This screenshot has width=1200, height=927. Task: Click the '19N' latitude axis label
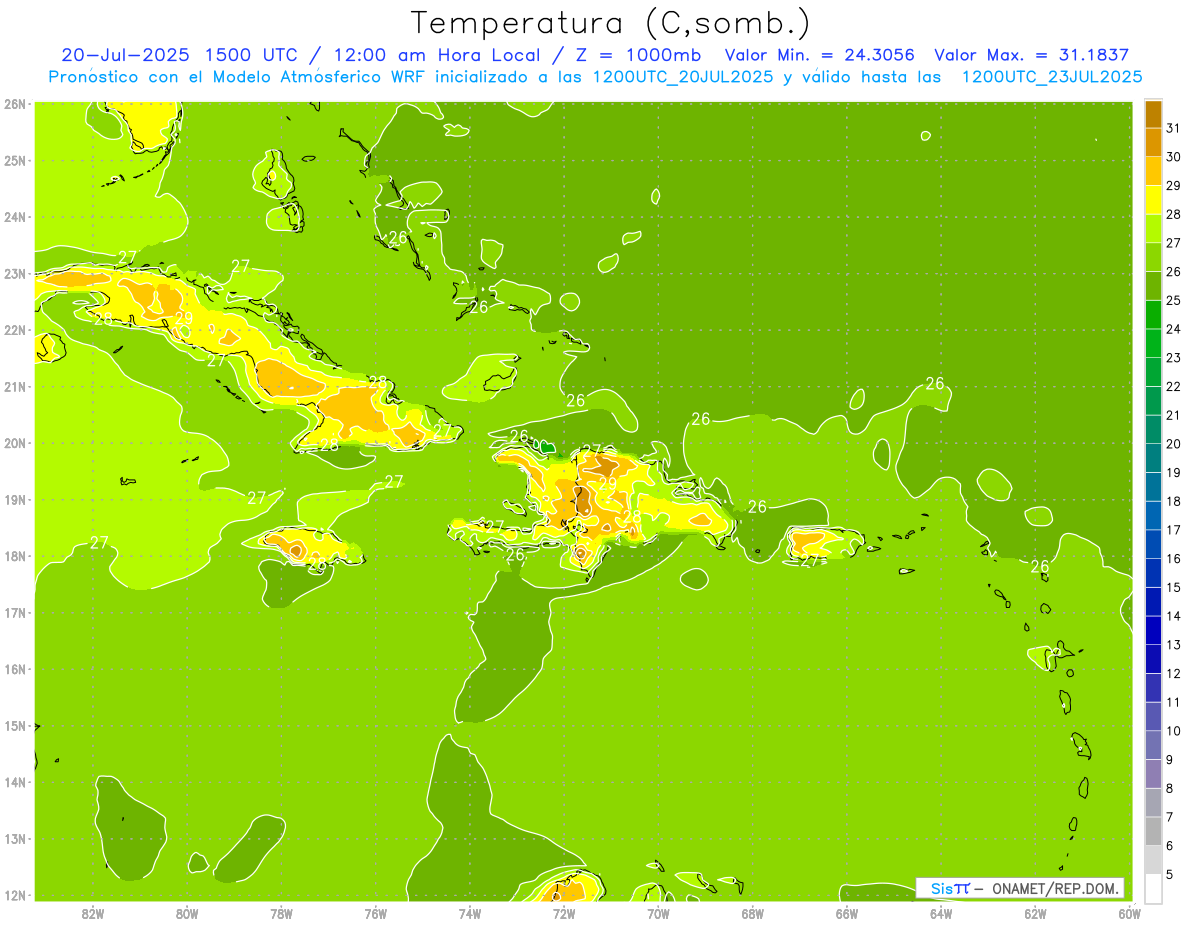[x=15, y=499]
